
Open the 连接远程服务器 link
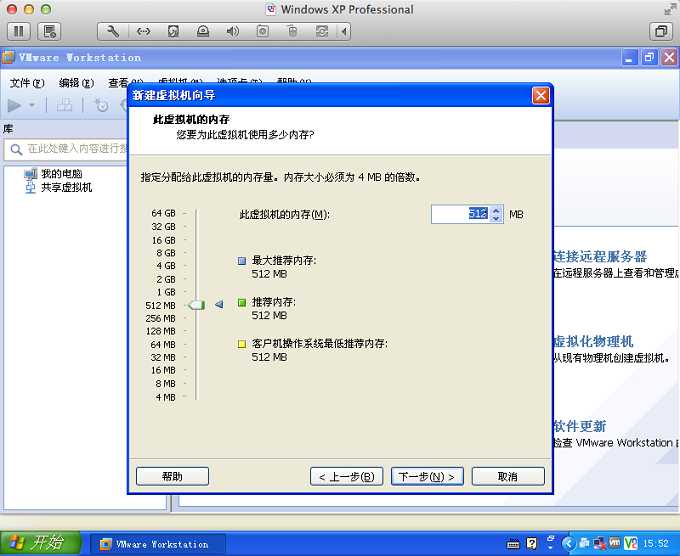click(x=600, y=256)
